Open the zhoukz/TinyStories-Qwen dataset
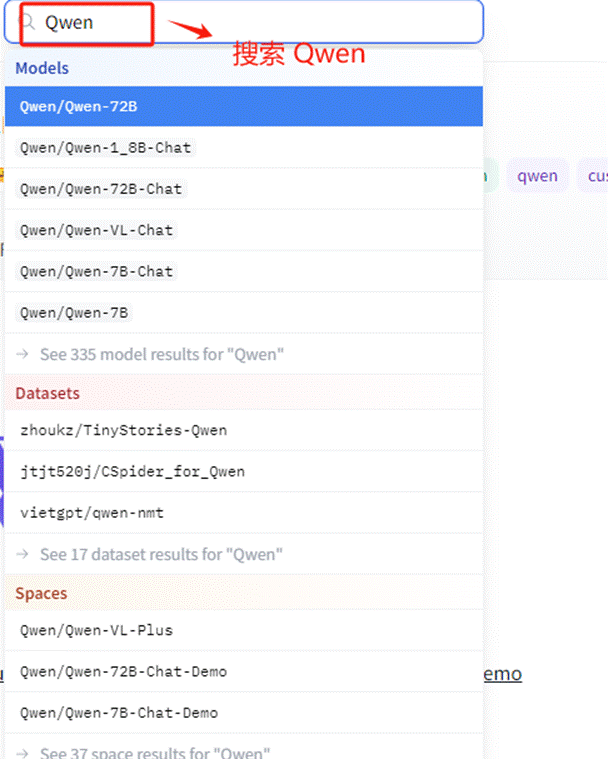Image resolution: width=608 pixels, height=759 pixels. pos(123,430)
